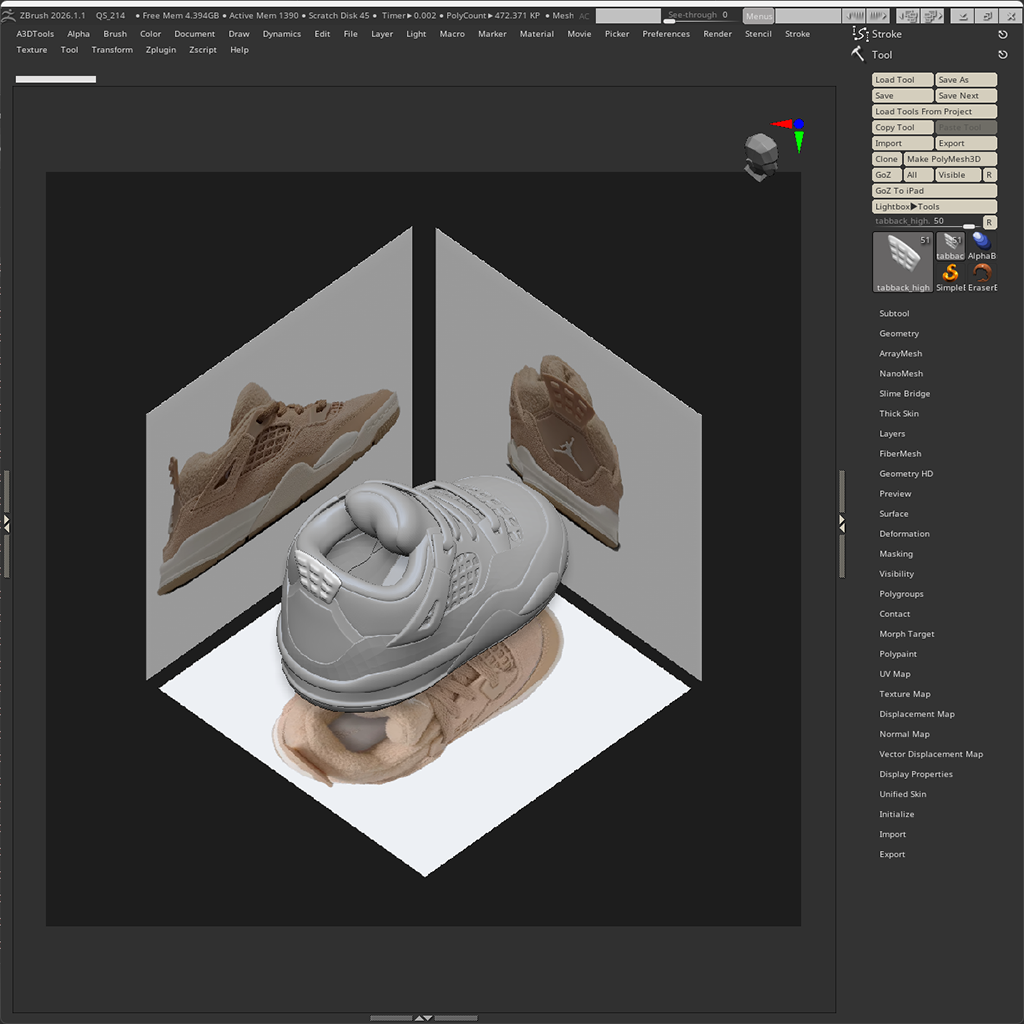Expand the Deformation subpalette
Image resolution: width=1024 pixels, height=1024 pixels.
tap(904, 534)
